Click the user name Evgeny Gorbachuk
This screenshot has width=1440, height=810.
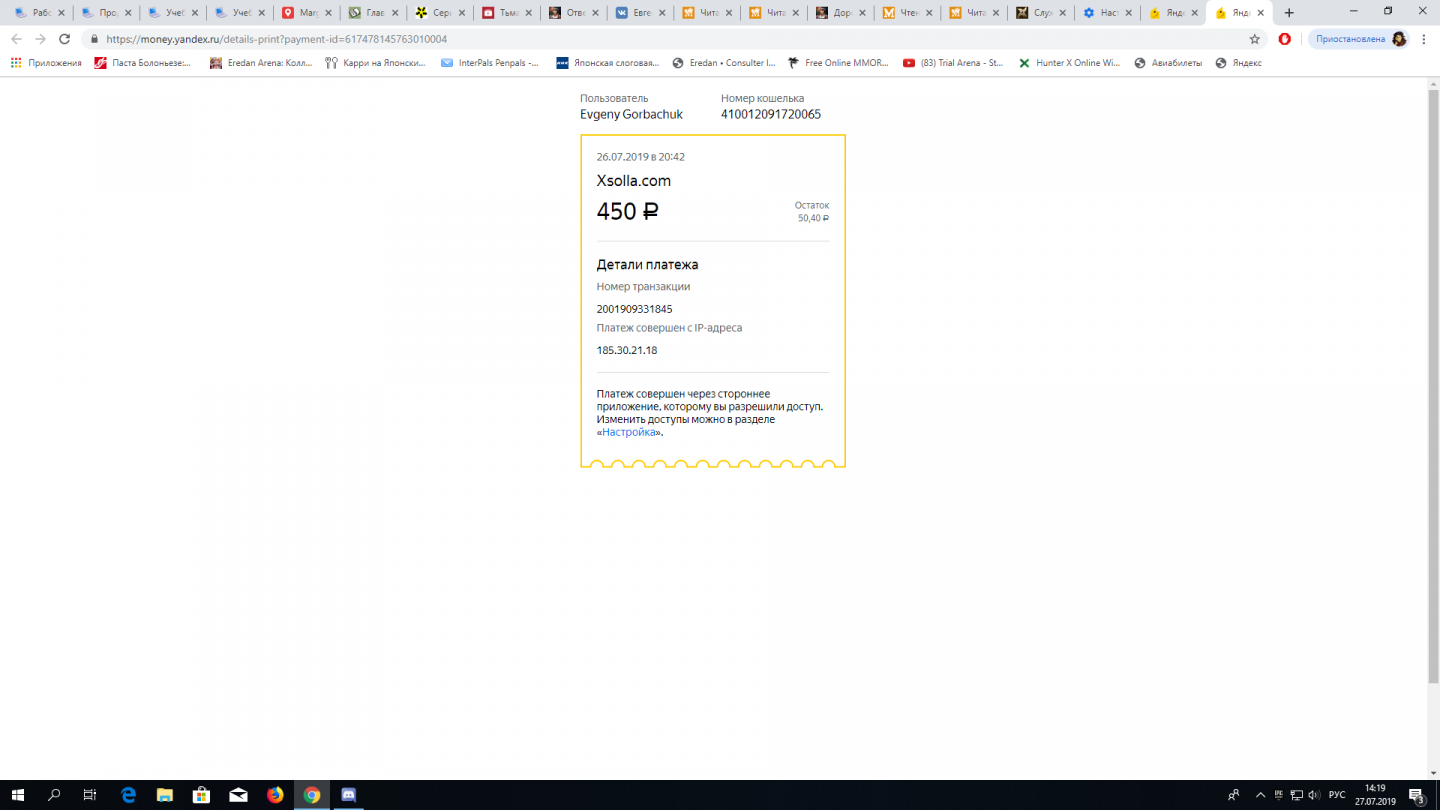click(631, 114)
